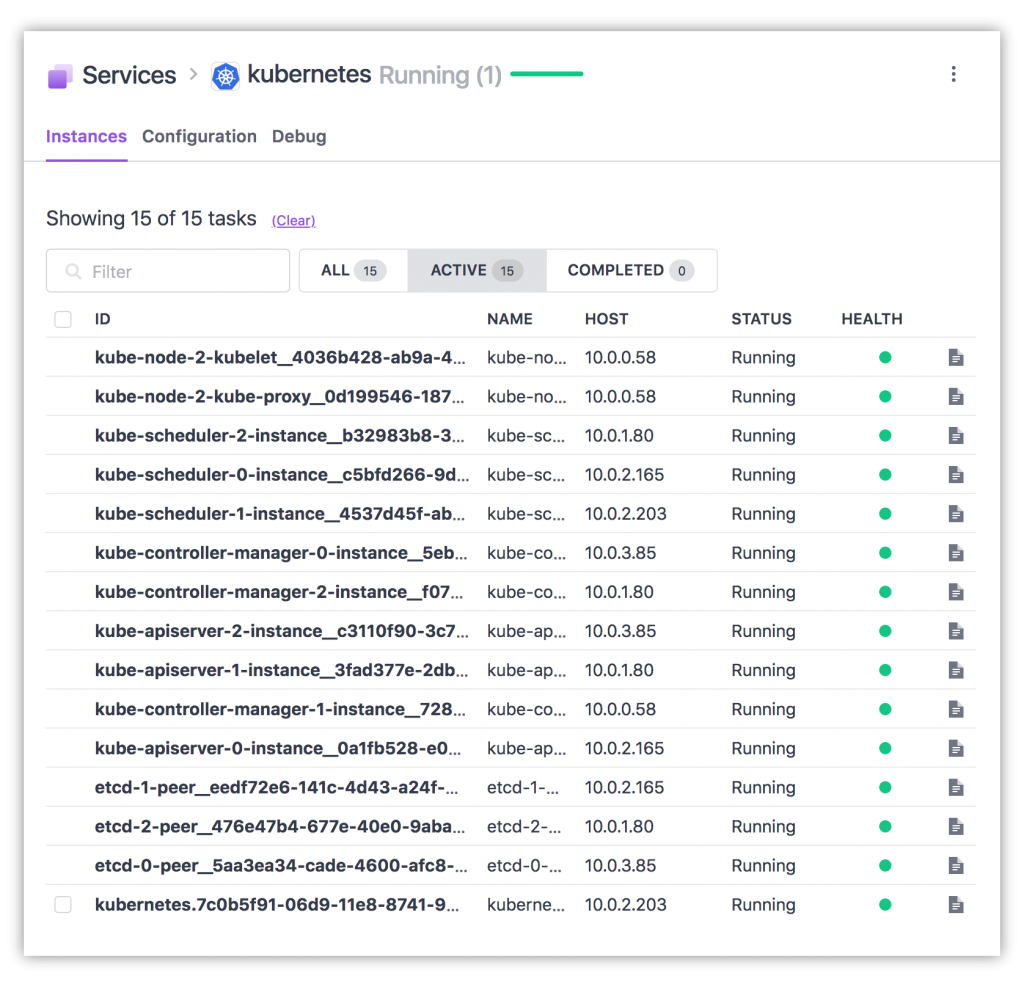This screenshot has height=987, width=1024.
Task: Open logs icon for kube-apiserver-2-instance task
Action: [955, 631]
